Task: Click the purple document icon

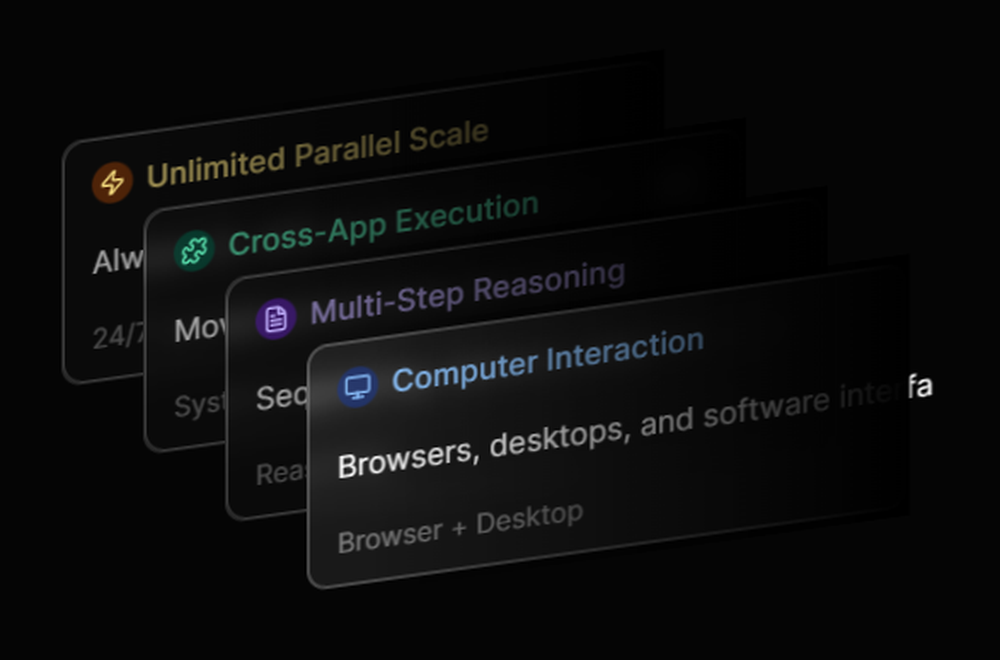Action: [276, 319]
